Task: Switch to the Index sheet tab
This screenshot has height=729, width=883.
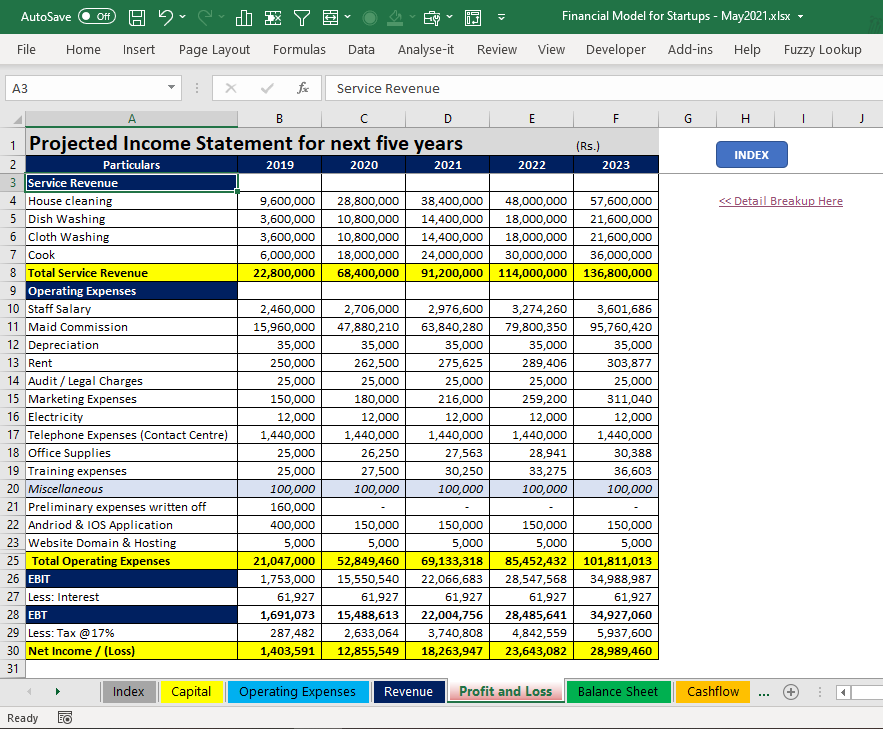Action: (128, 692)
